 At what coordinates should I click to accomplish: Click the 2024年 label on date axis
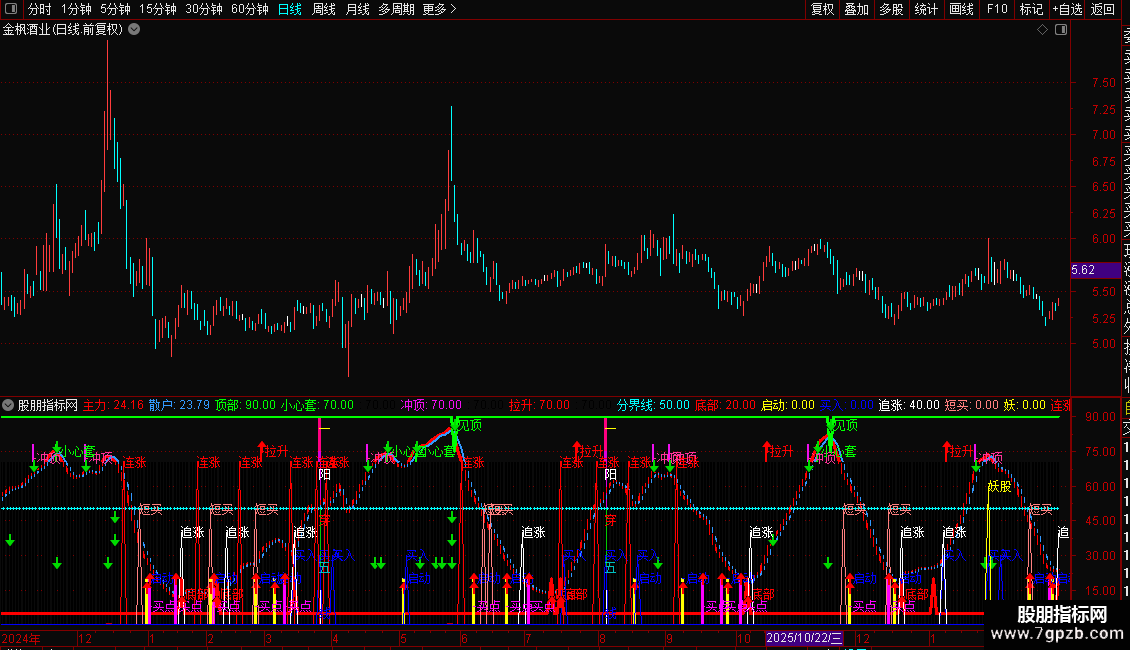21,638
